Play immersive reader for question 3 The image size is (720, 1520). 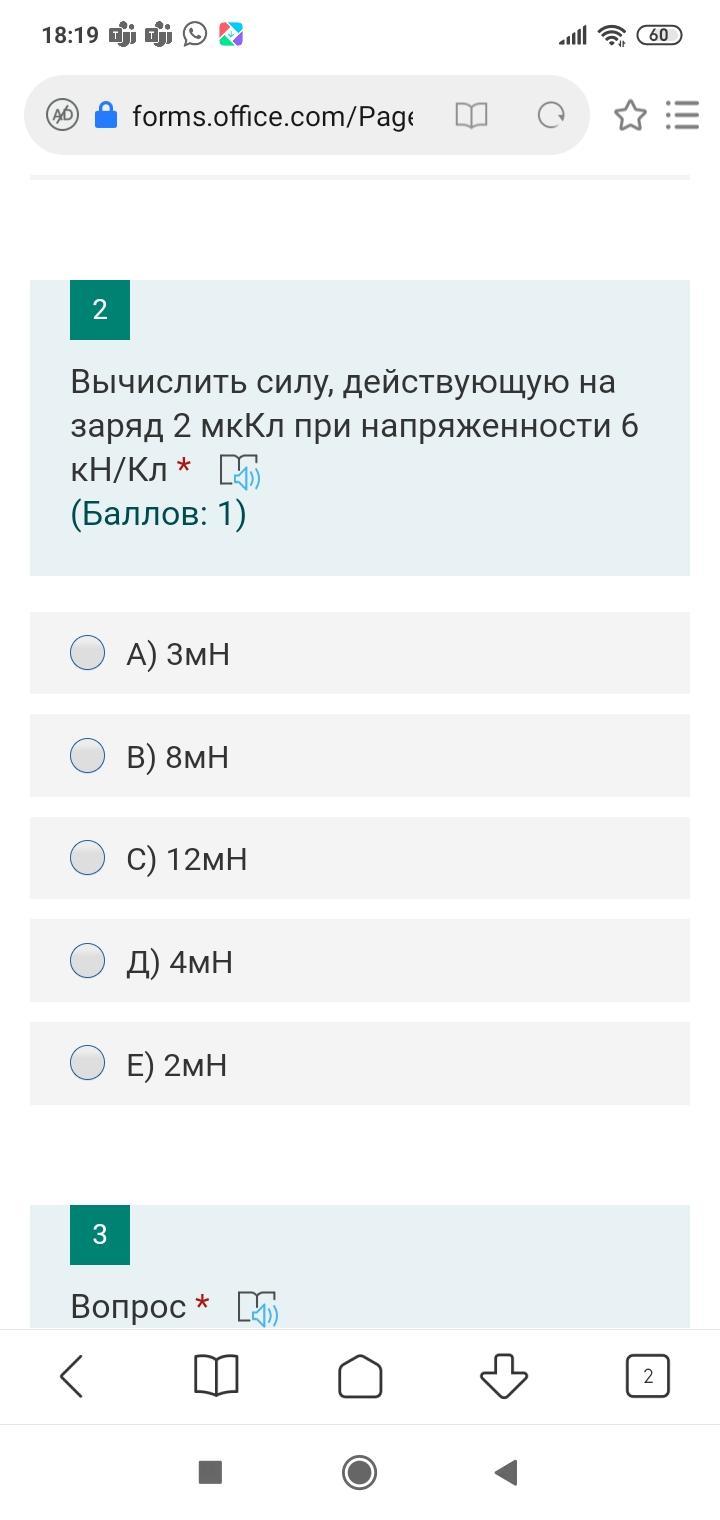coord(258,1308)
